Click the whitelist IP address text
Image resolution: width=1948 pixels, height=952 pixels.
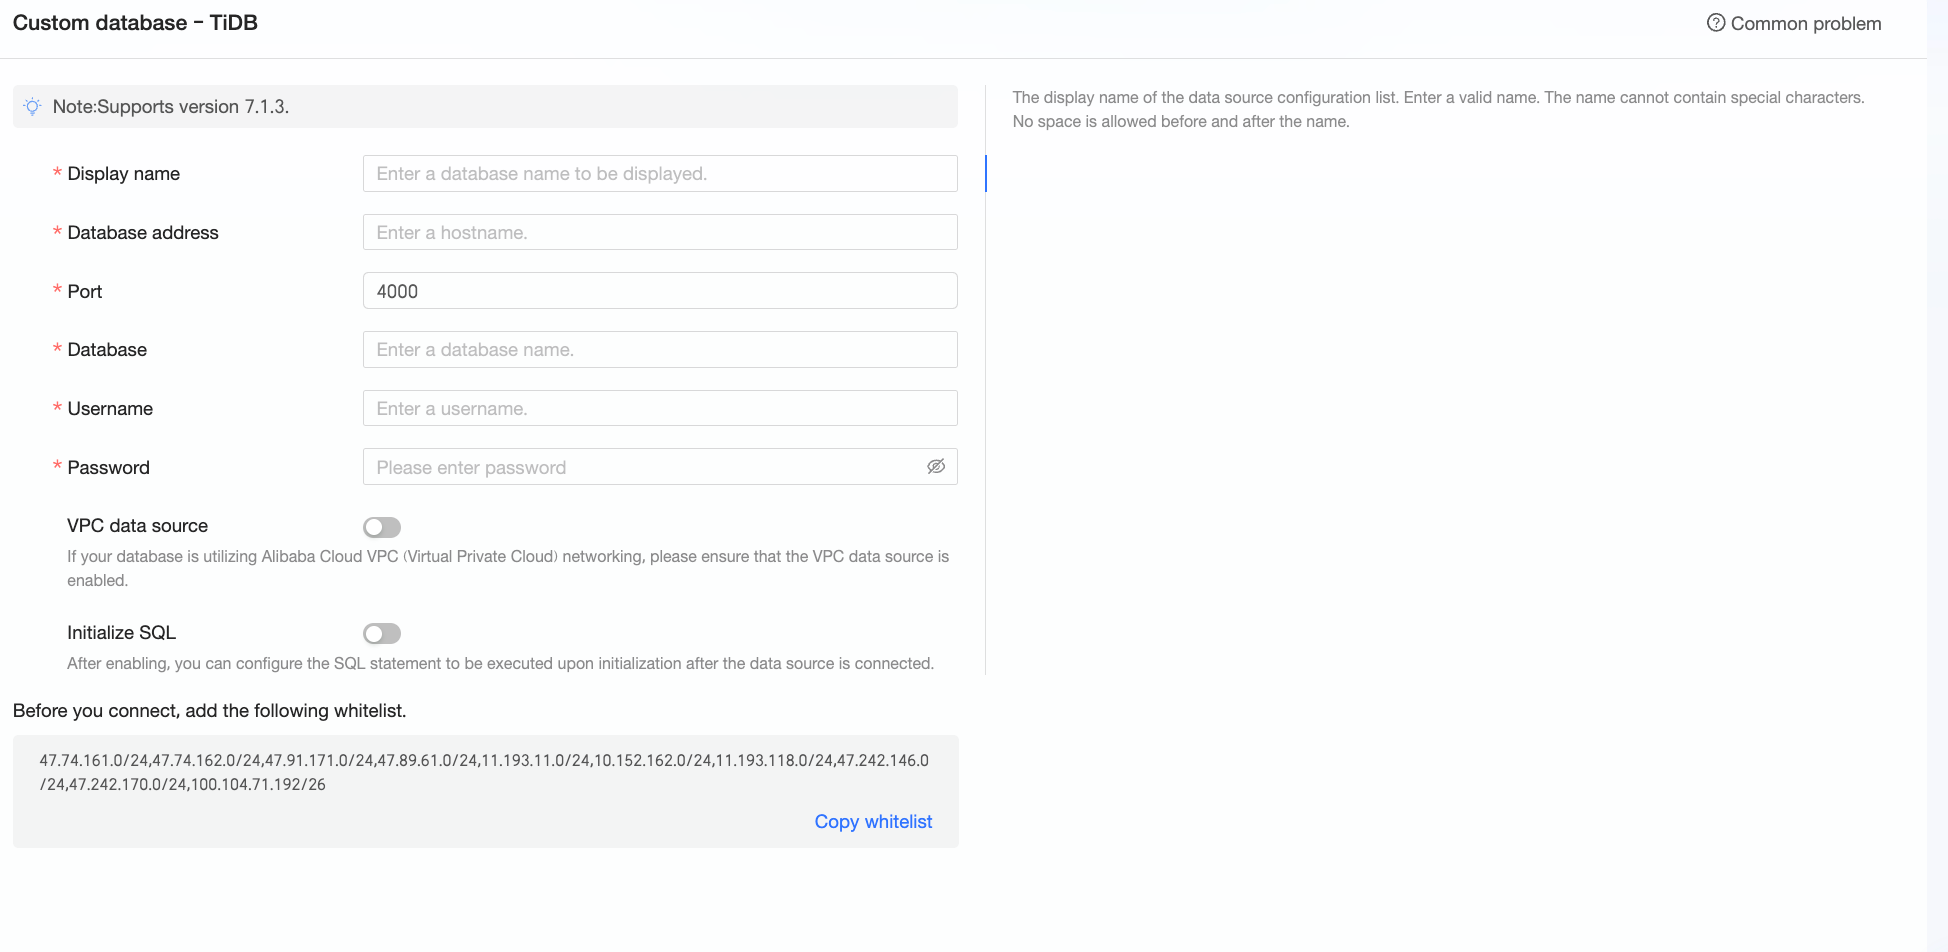coord(484,772)
